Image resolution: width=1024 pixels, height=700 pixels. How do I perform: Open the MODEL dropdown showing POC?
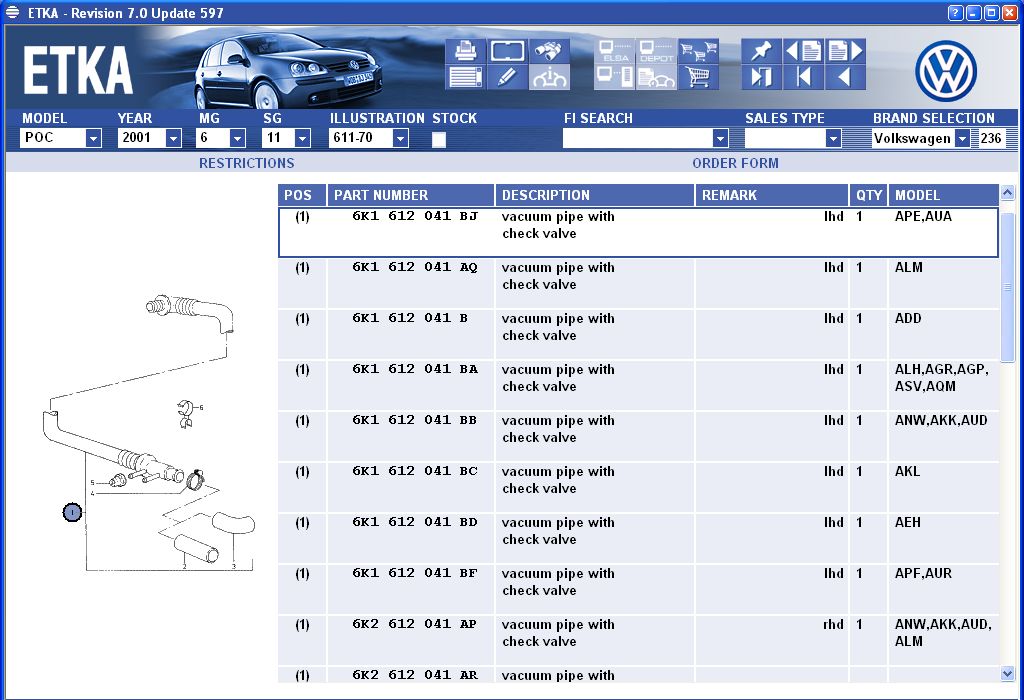pos(93,139)
